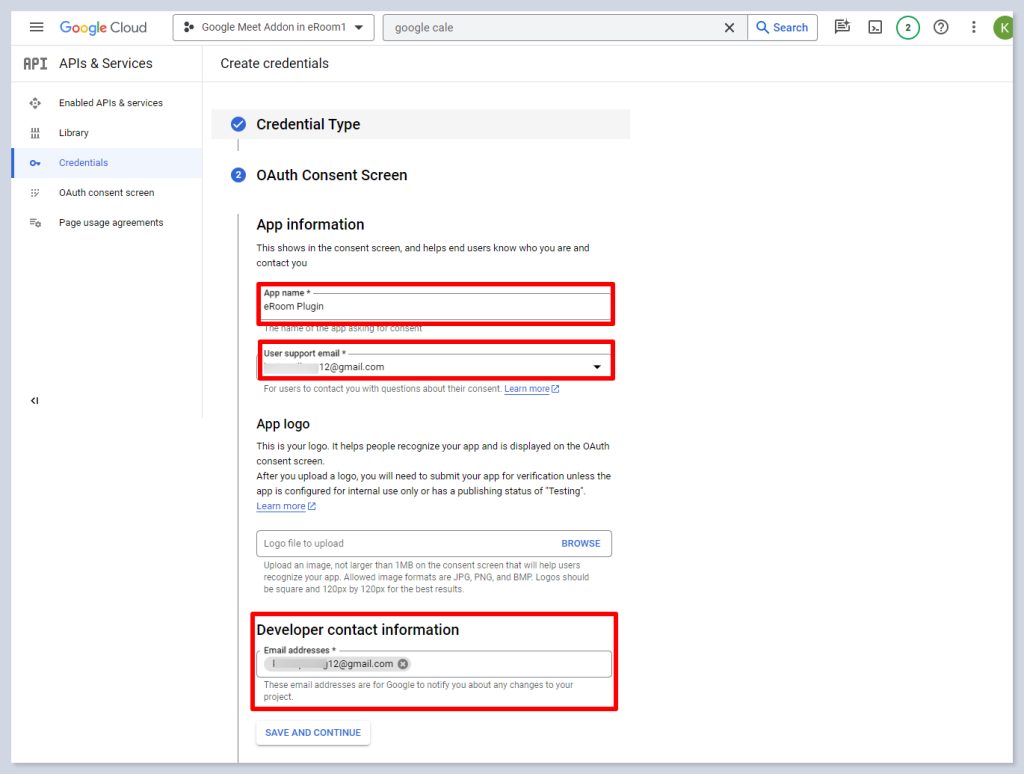The width and height of the screenshot is (1024, 774).
Task: Open the project selector dropdown
Action: [273, 27]
